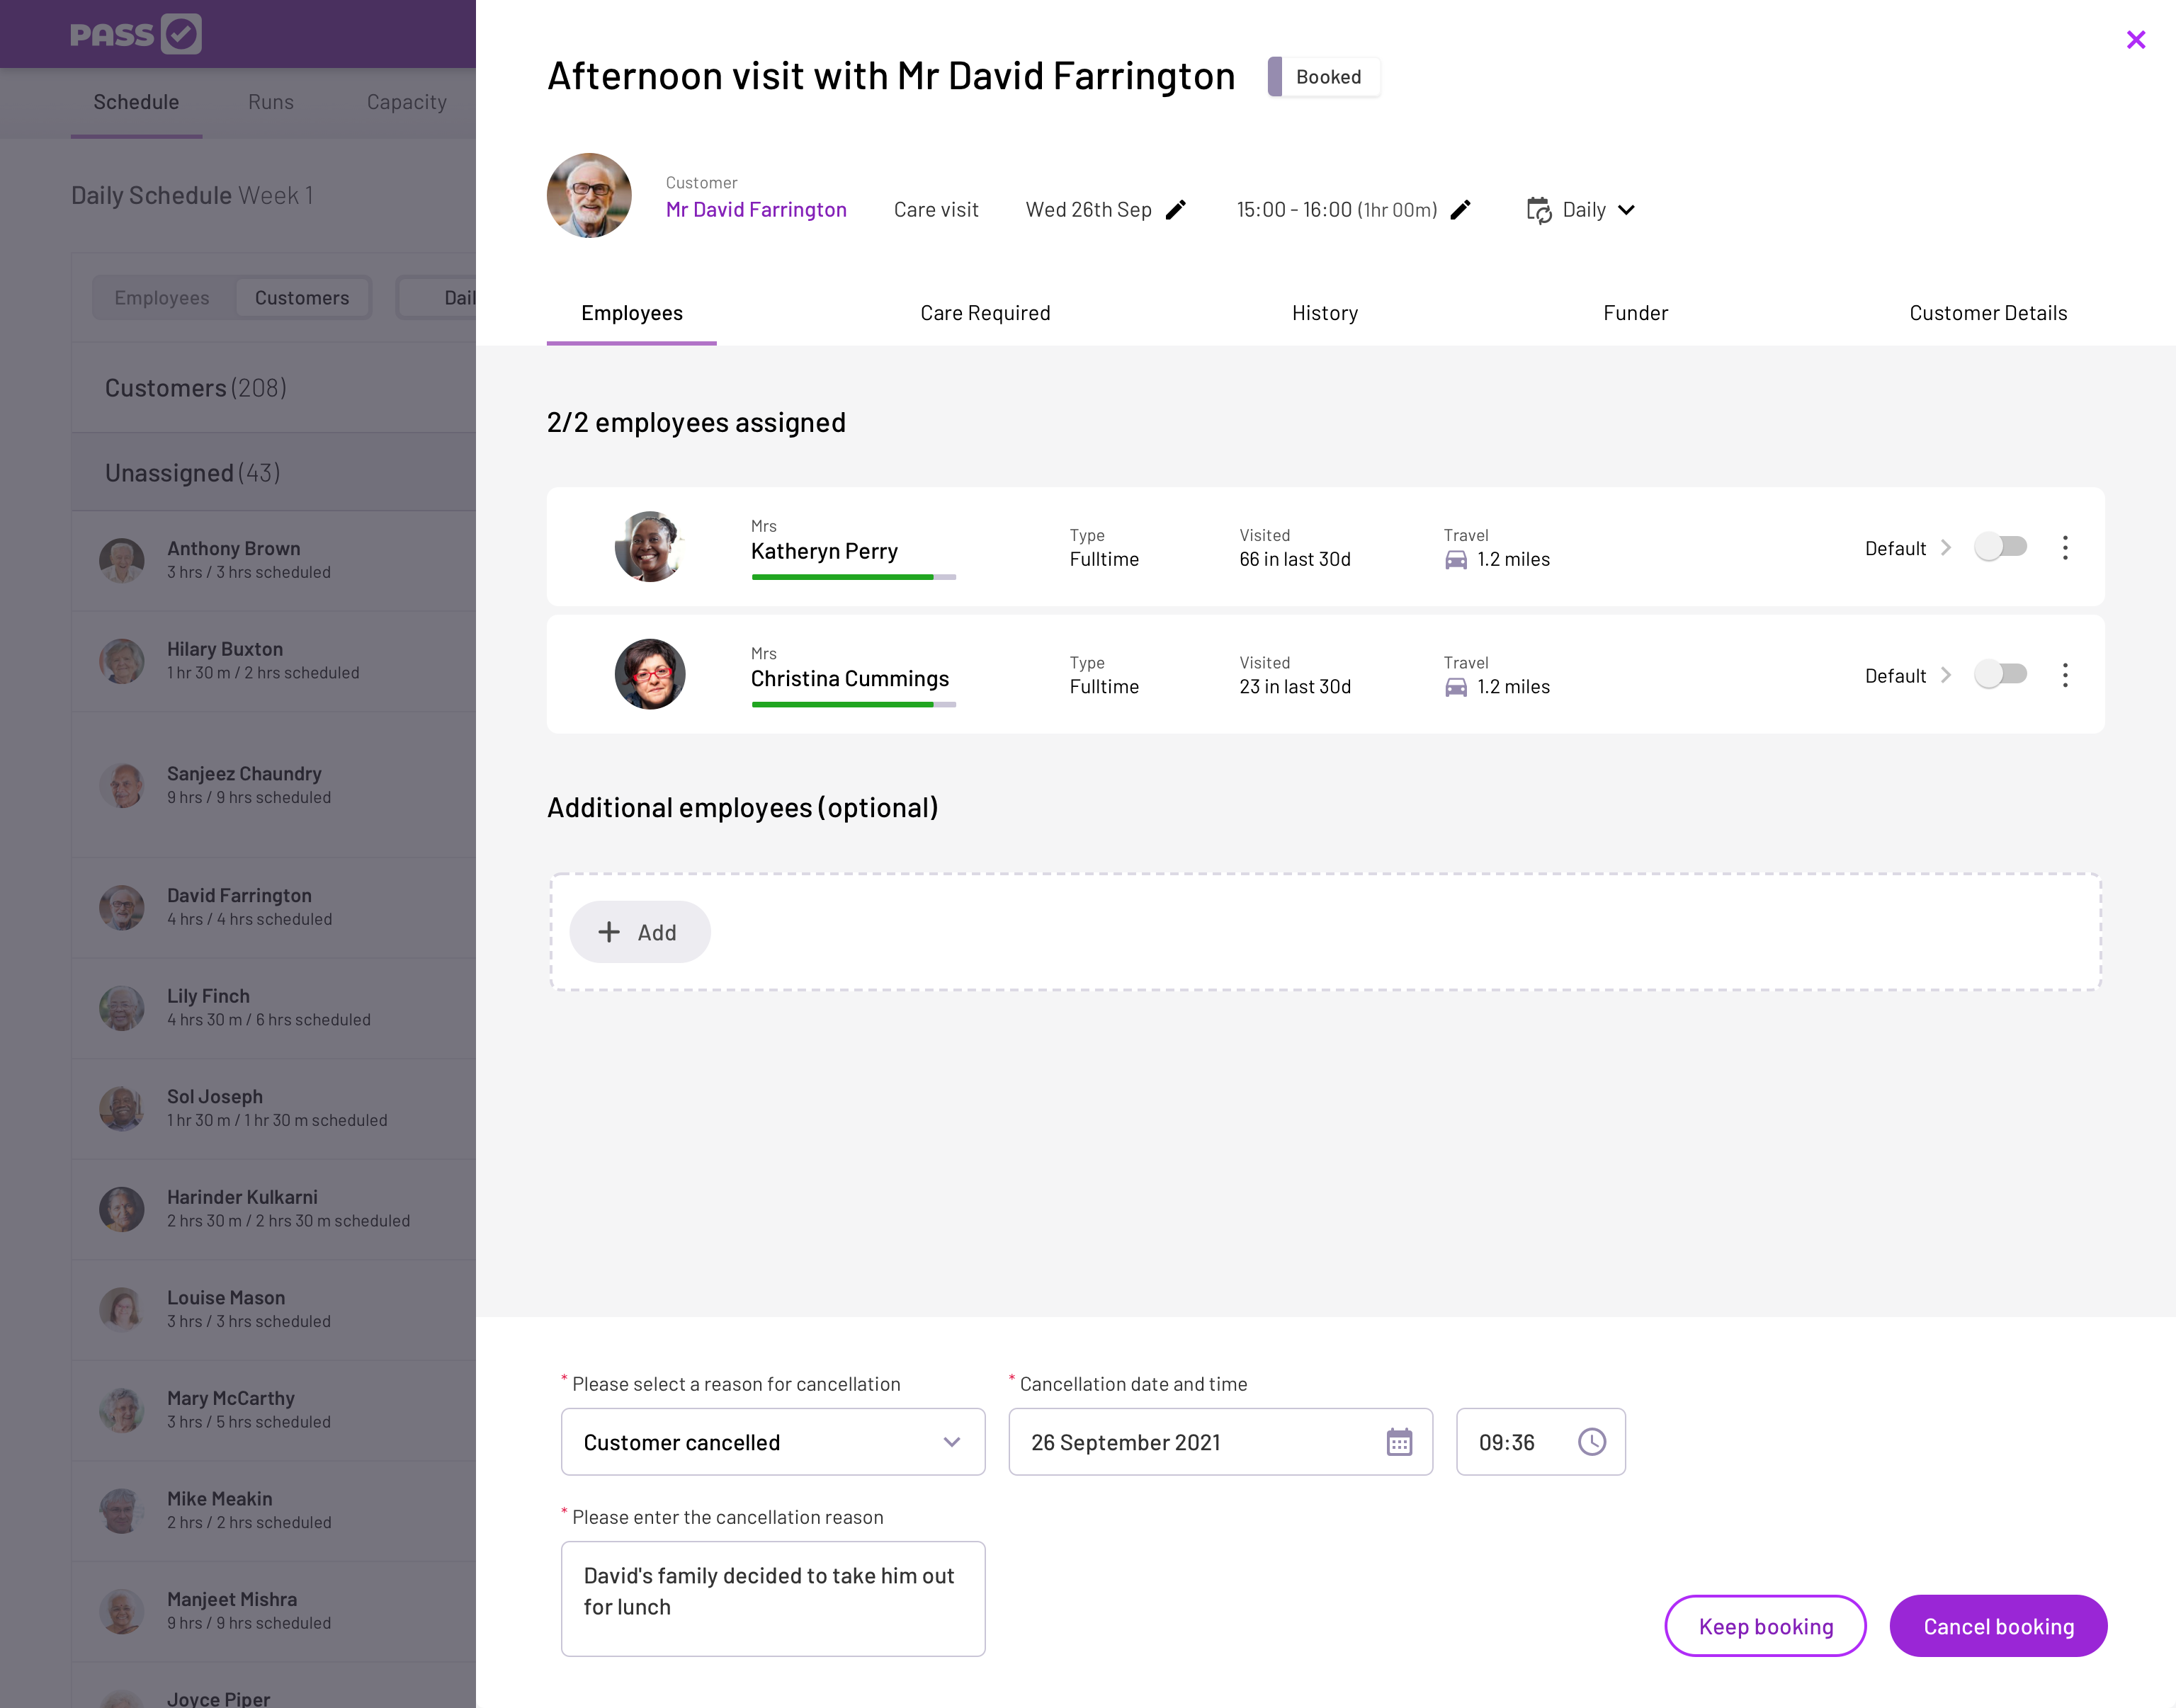Viewport: 2176px width, 1708px height.
Task: Expand Default chevron for Katheryn Perry
Action: coord(1946,547)
